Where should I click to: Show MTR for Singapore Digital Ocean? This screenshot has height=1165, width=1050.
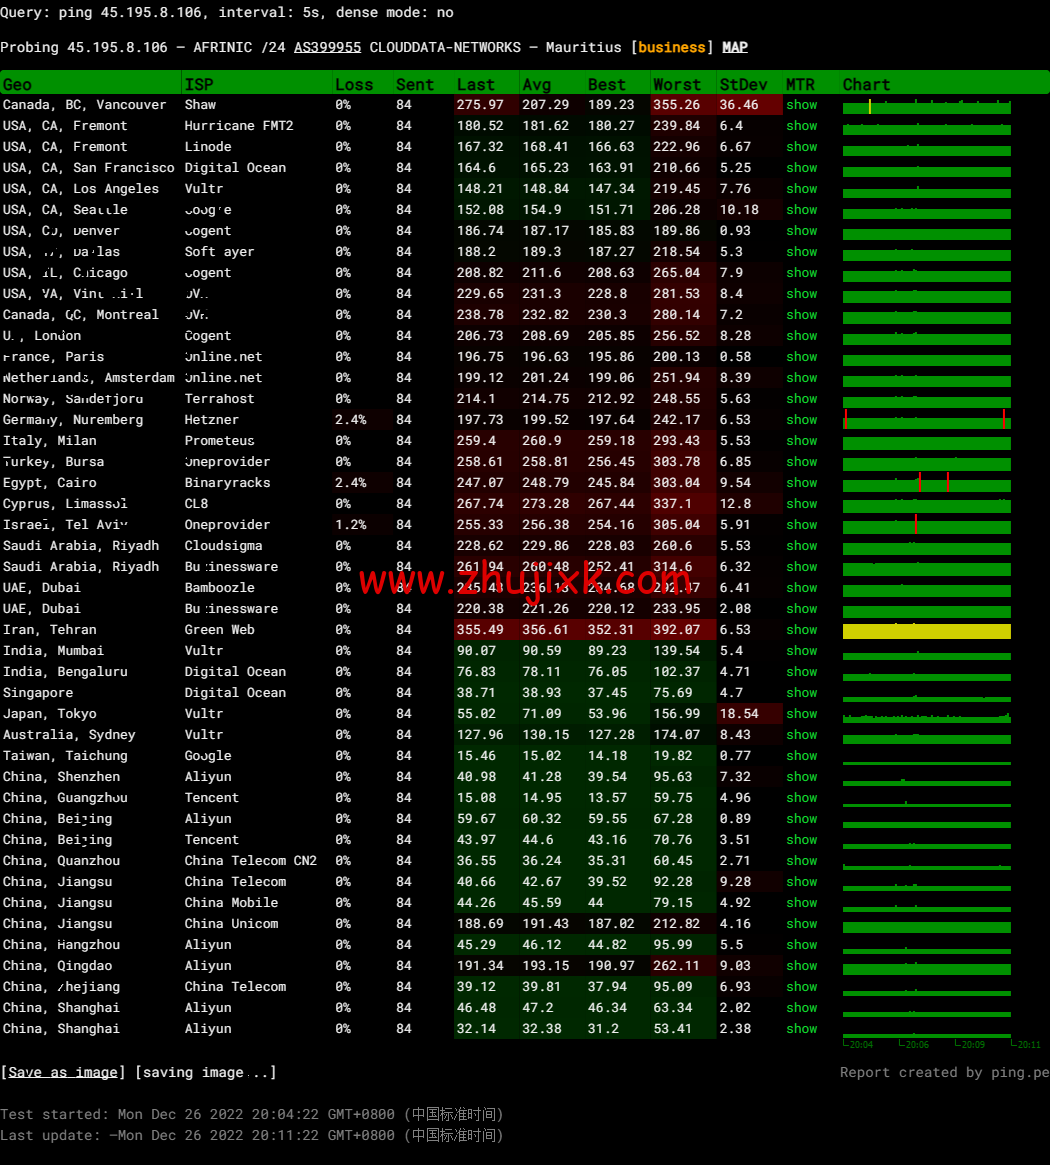click(x=801, y=693)
